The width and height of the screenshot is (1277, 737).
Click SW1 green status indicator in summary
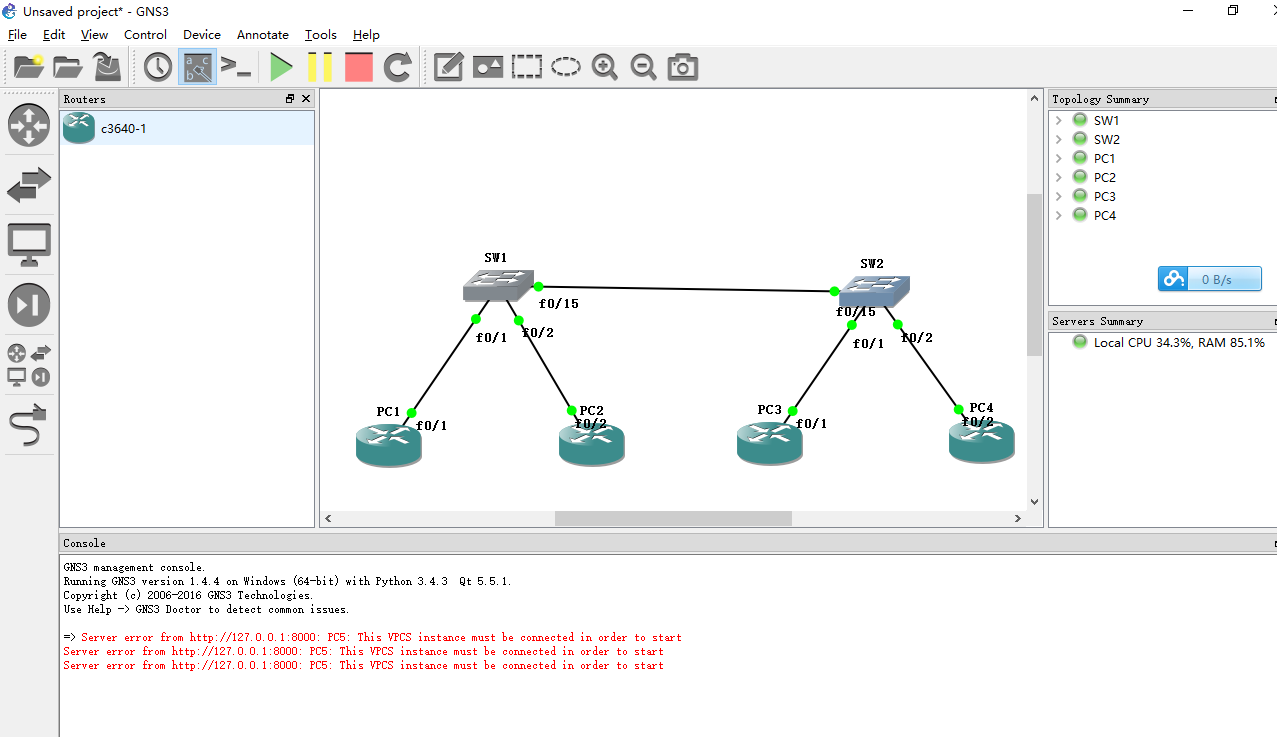point(1080,119)
